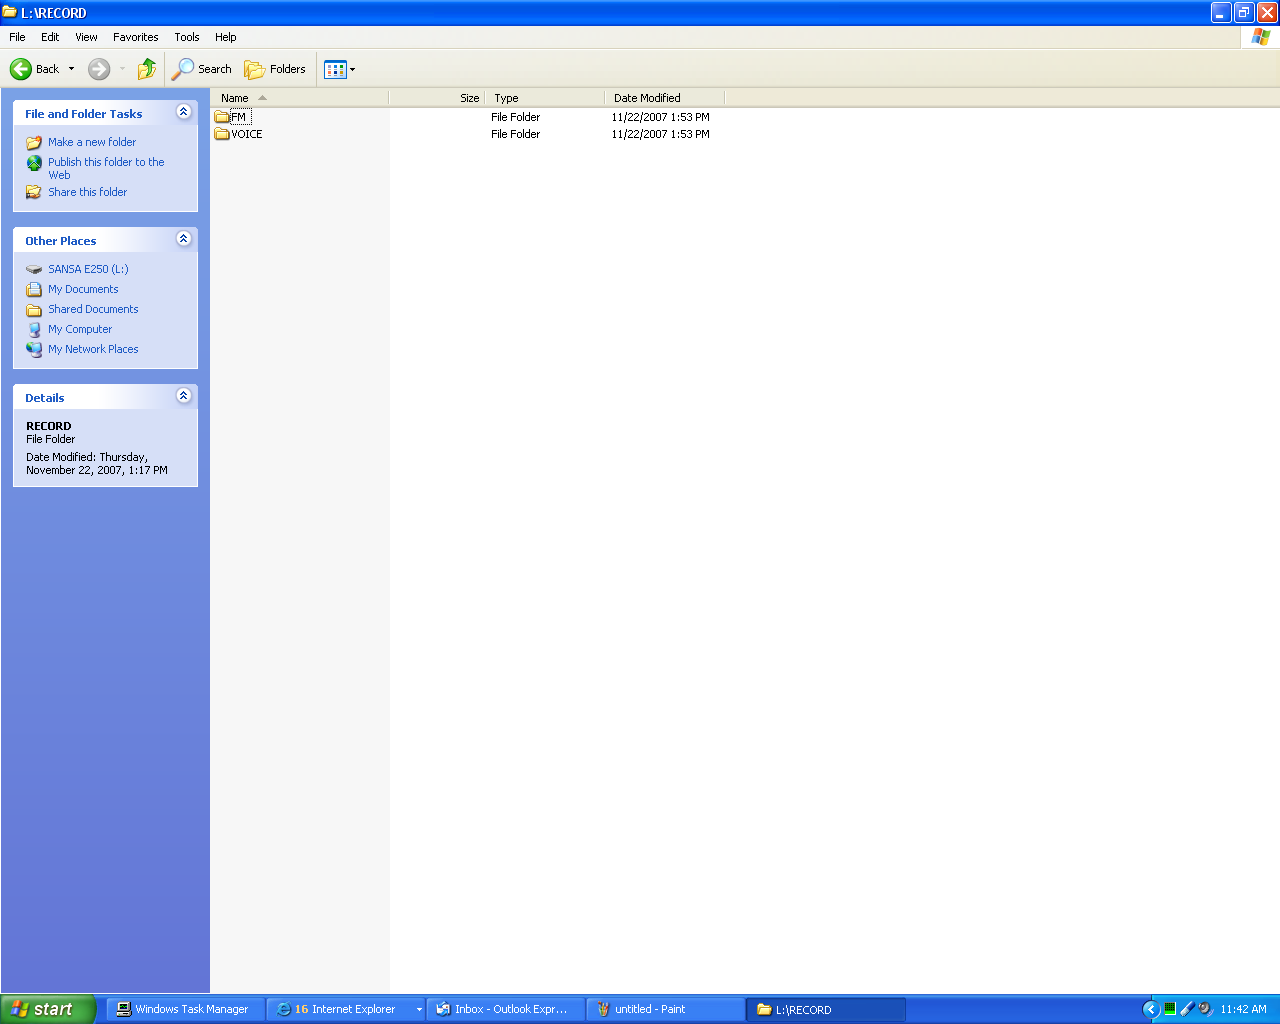Click the Up folder icon in toolbar
Screen dimensions: 1280x1024
147,69
